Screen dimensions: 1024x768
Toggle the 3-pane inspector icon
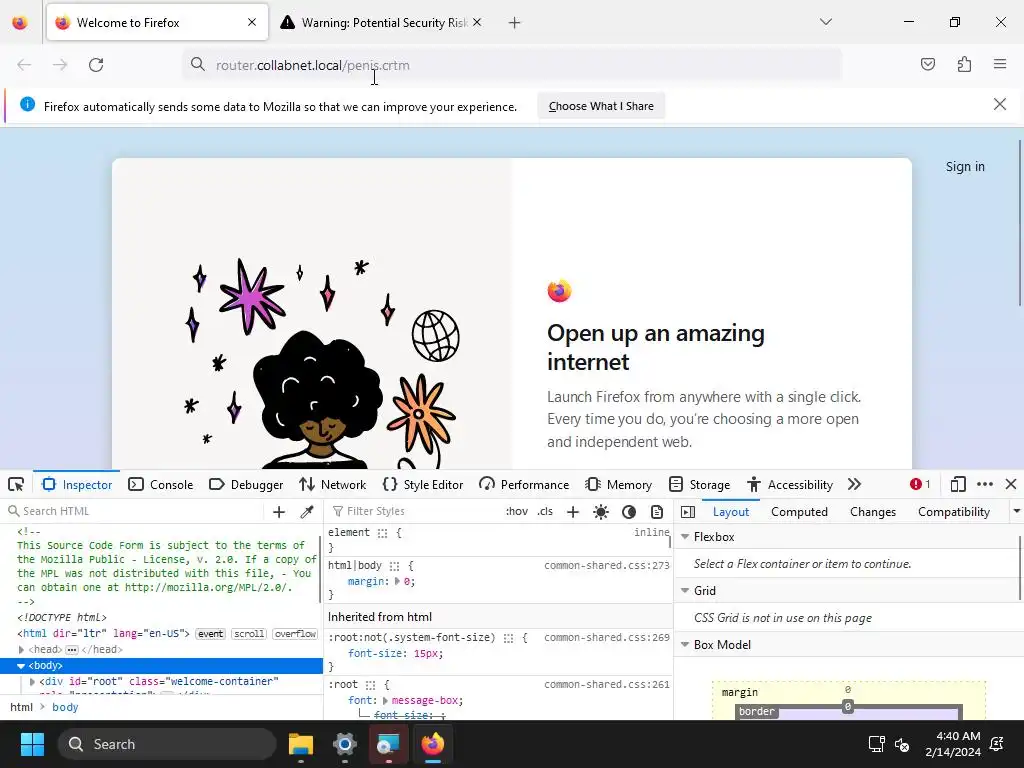coord(688,512)
